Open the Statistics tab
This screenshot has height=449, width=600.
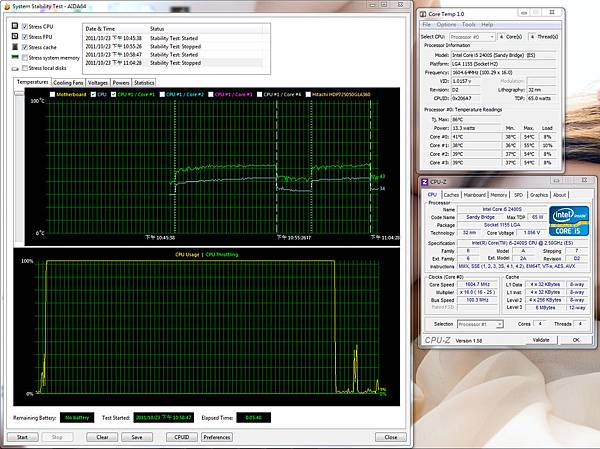(x=144, y=83)
